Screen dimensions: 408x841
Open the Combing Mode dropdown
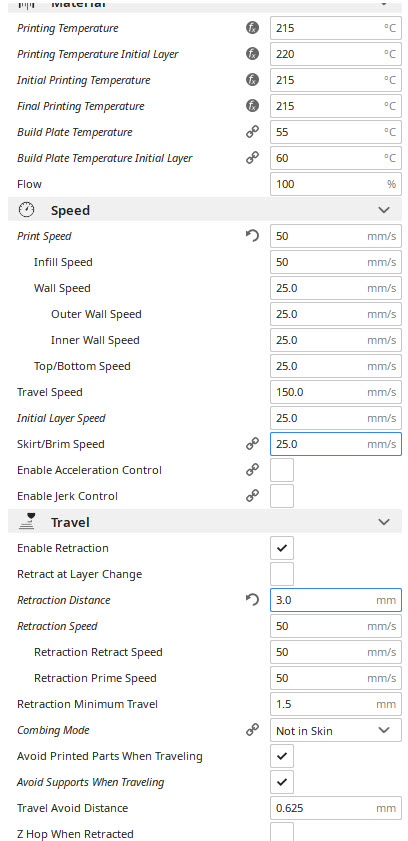[x=336, y=731]
